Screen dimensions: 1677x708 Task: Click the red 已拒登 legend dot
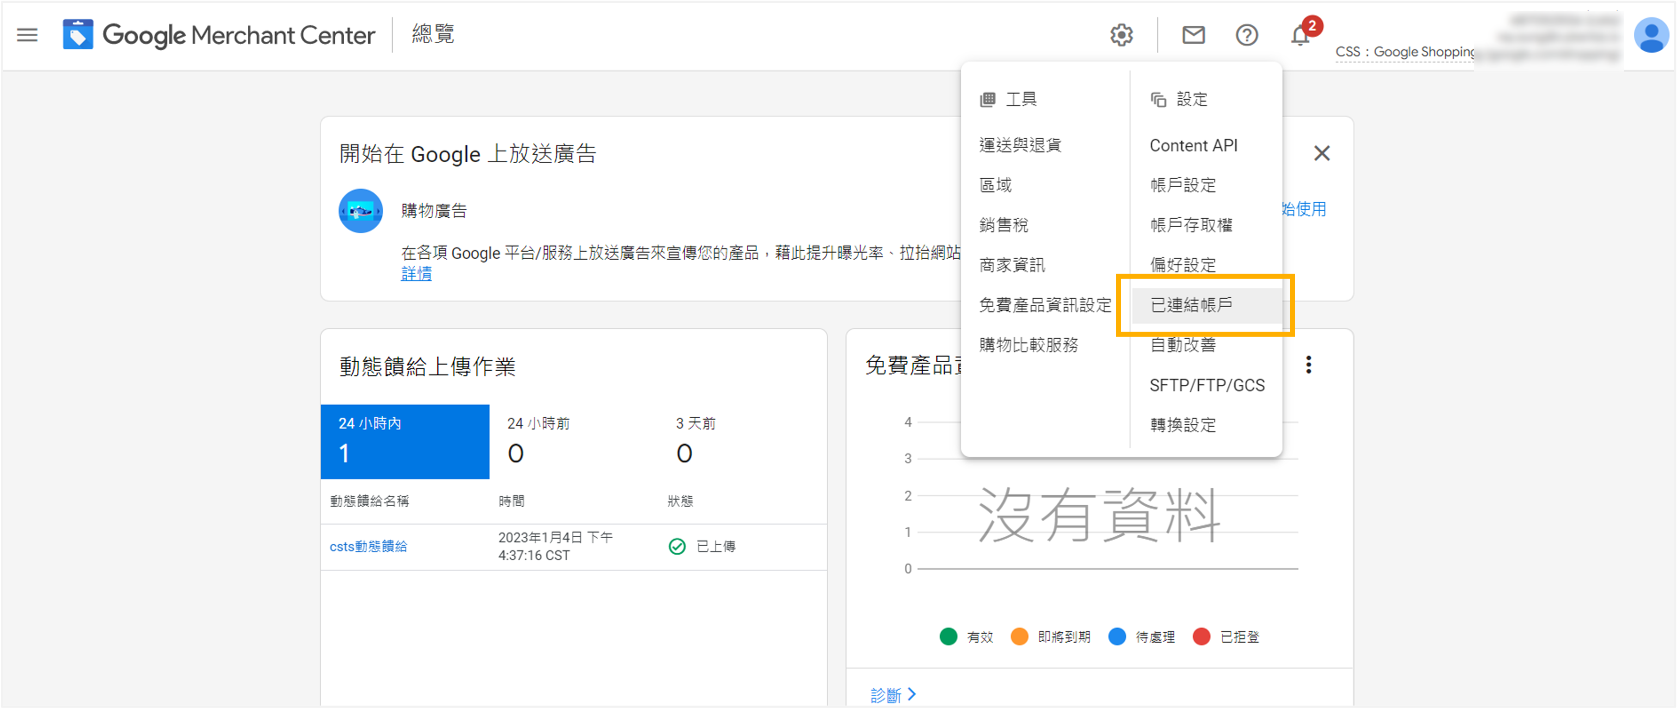point(1202,637)
